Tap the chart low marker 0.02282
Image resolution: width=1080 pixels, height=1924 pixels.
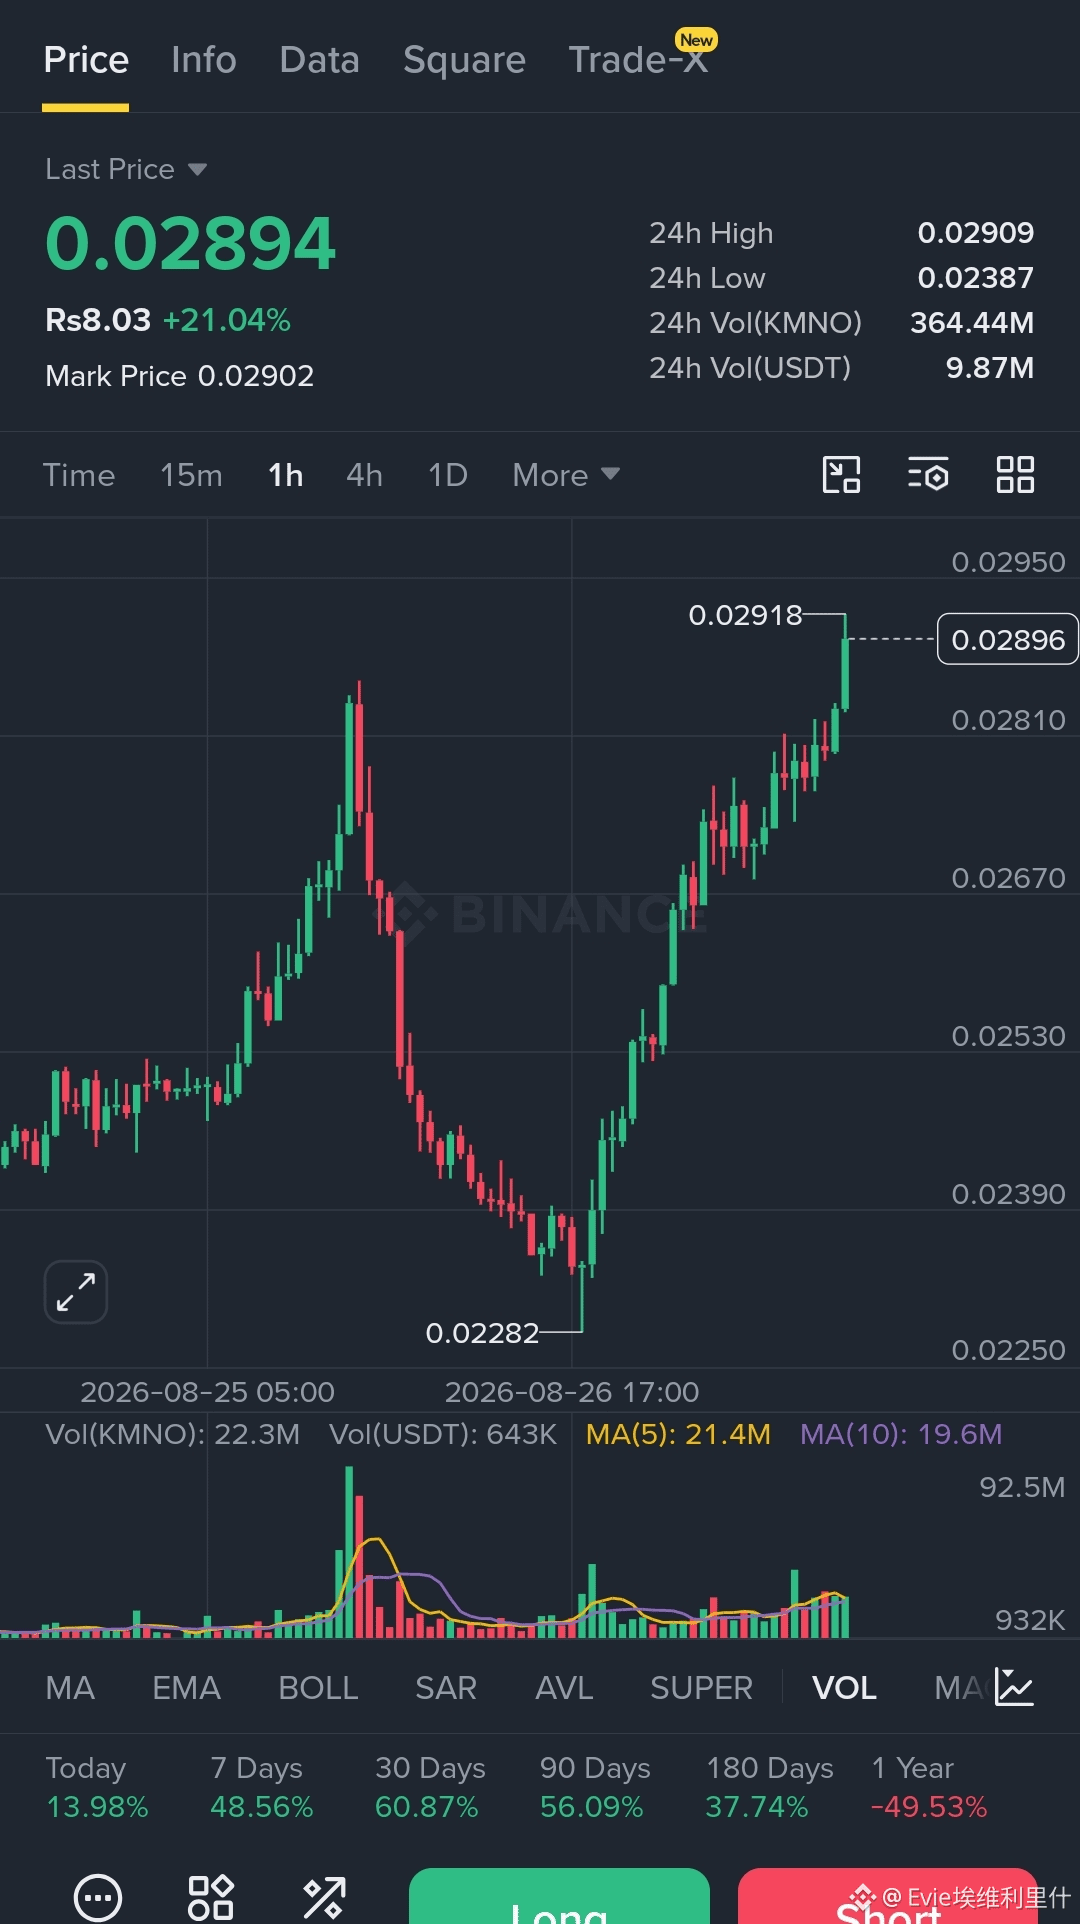[x=482, y=1333]
